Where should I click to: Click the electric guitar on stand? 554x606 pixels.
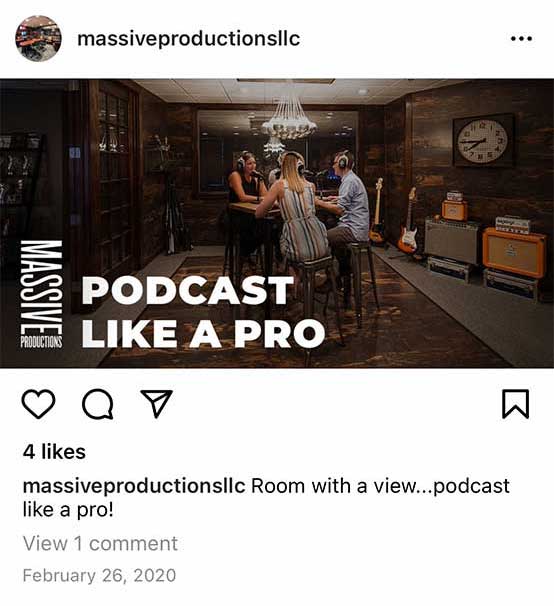409,223
